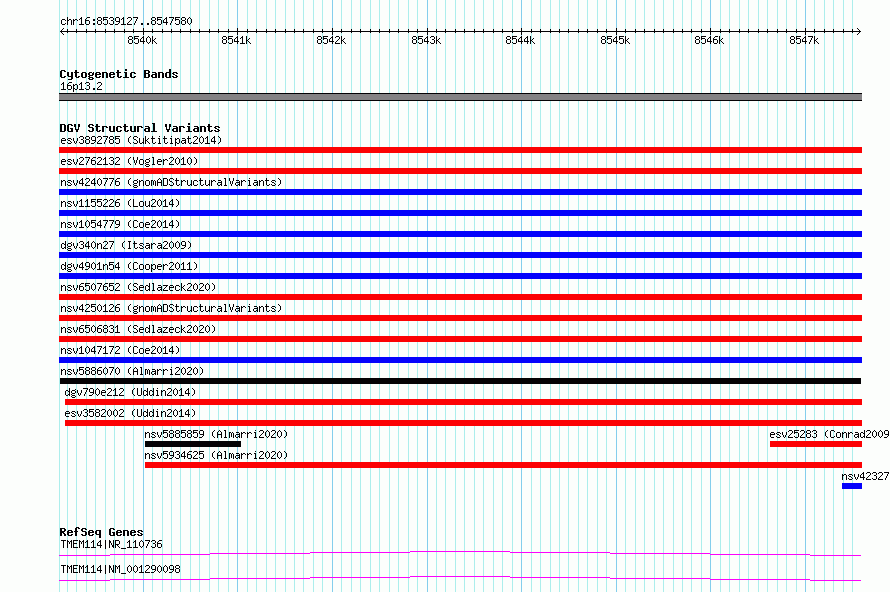Click the red bar under esv3582002
The image size is (890, 592).
coord(463,423)
